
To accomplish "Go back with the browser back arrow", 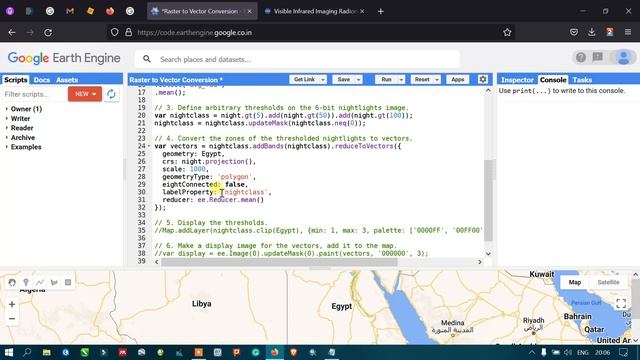I will (12, 32).
